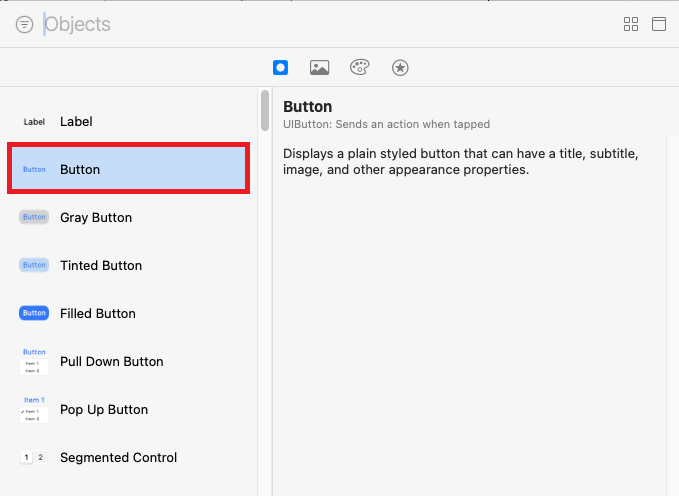Open the image Media library tab

pyautogui.click(x=320, y=68)
